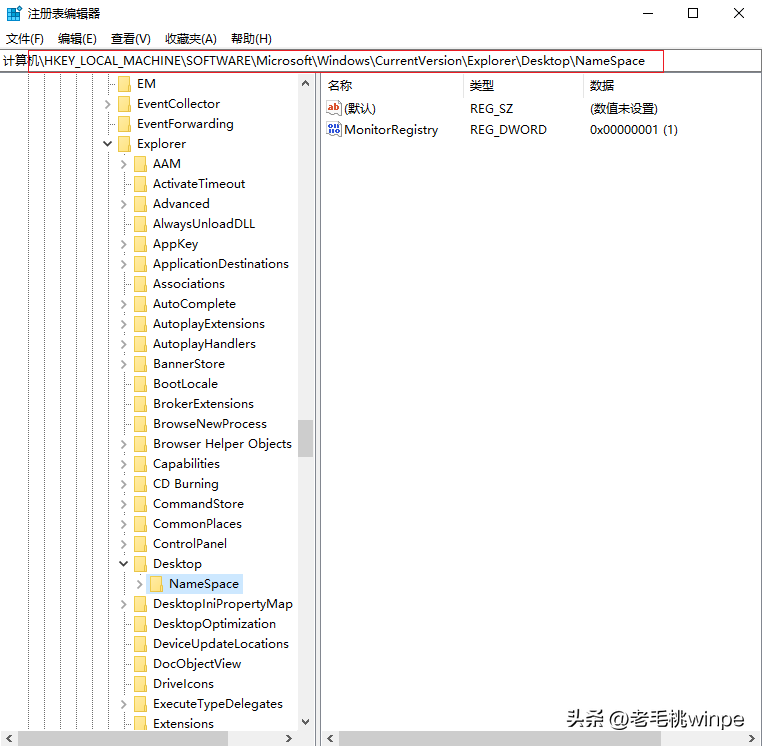
Task: Click the values pane scroll left arrow
Action: [330, 738]
